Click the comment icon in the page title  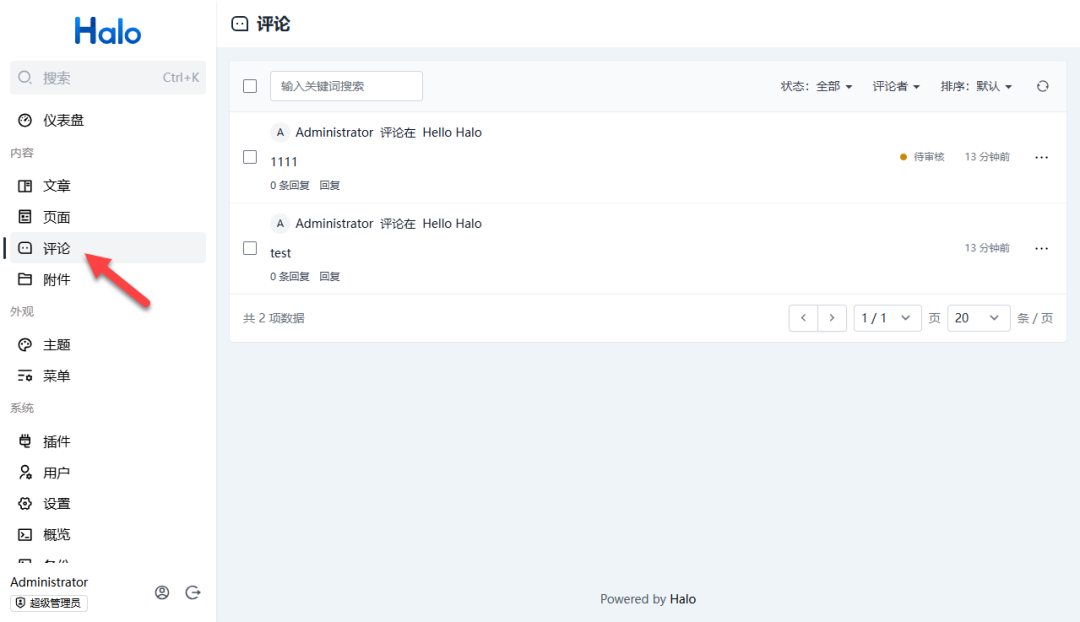240,24
